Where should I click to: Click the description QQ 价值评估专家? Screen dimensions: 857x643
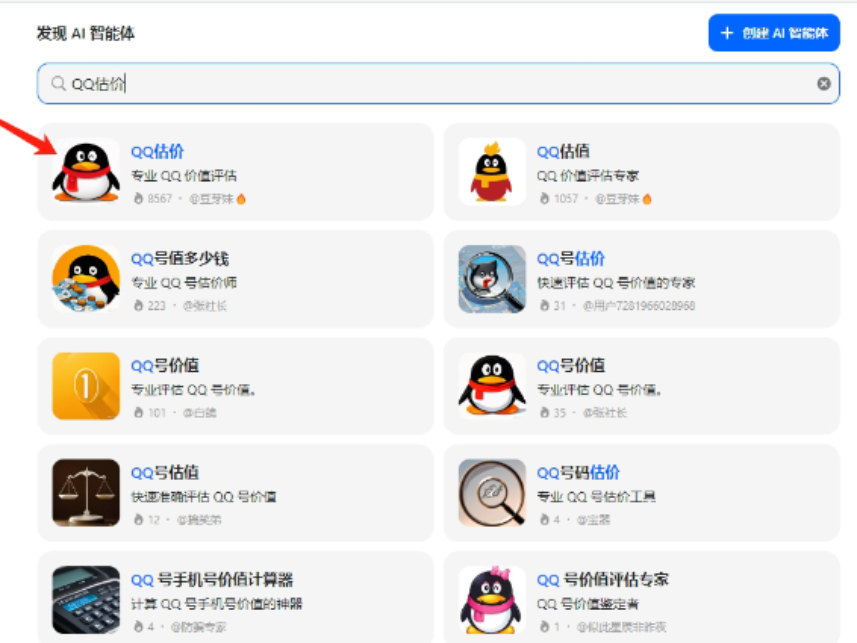click(x=588, y=176)
